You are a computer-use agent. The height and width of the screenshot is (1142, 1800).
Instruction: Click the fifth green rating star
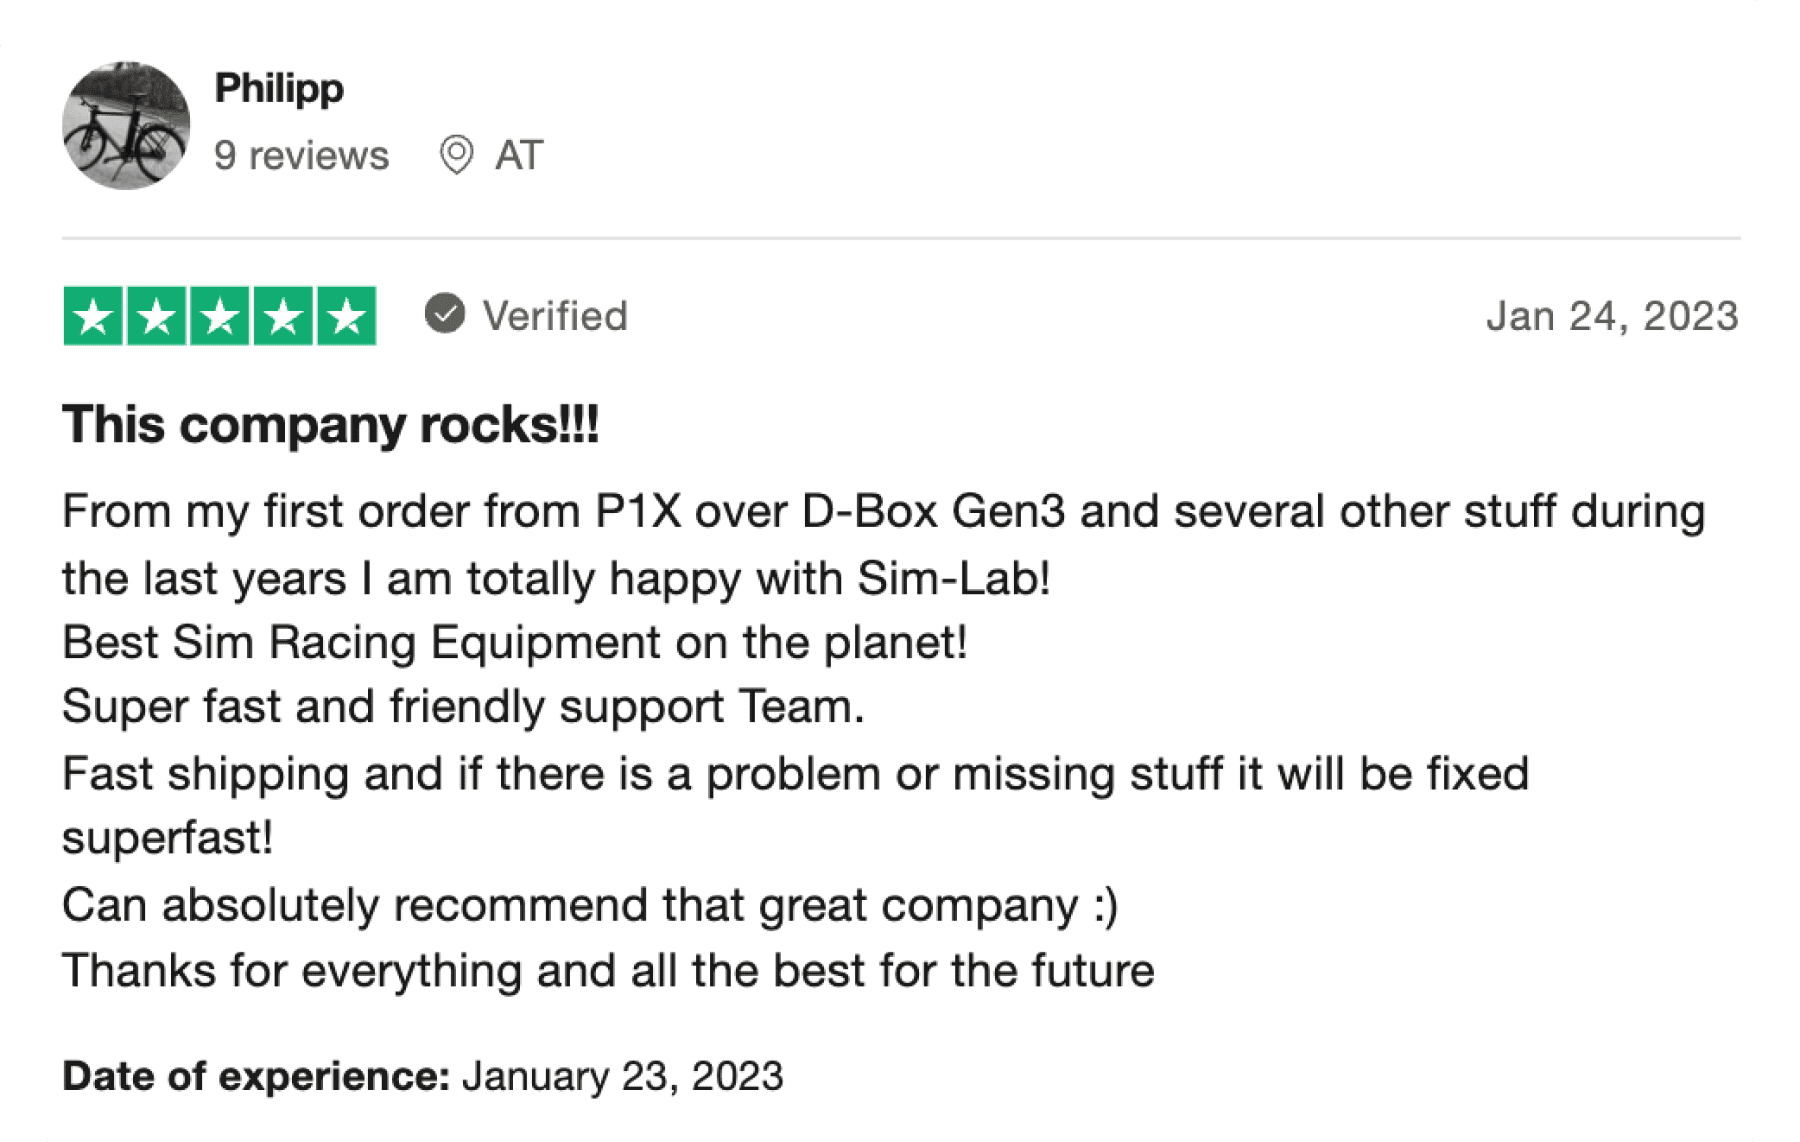click(347, 316)
